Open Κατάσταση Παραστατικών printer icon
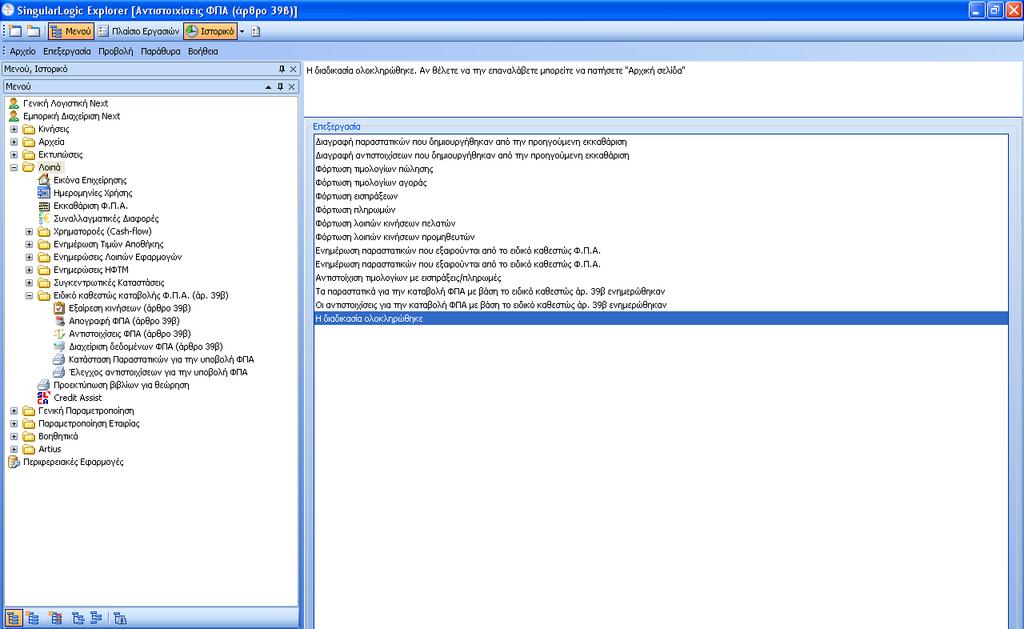The image size is (1024, 629). (x=59, y=359)
